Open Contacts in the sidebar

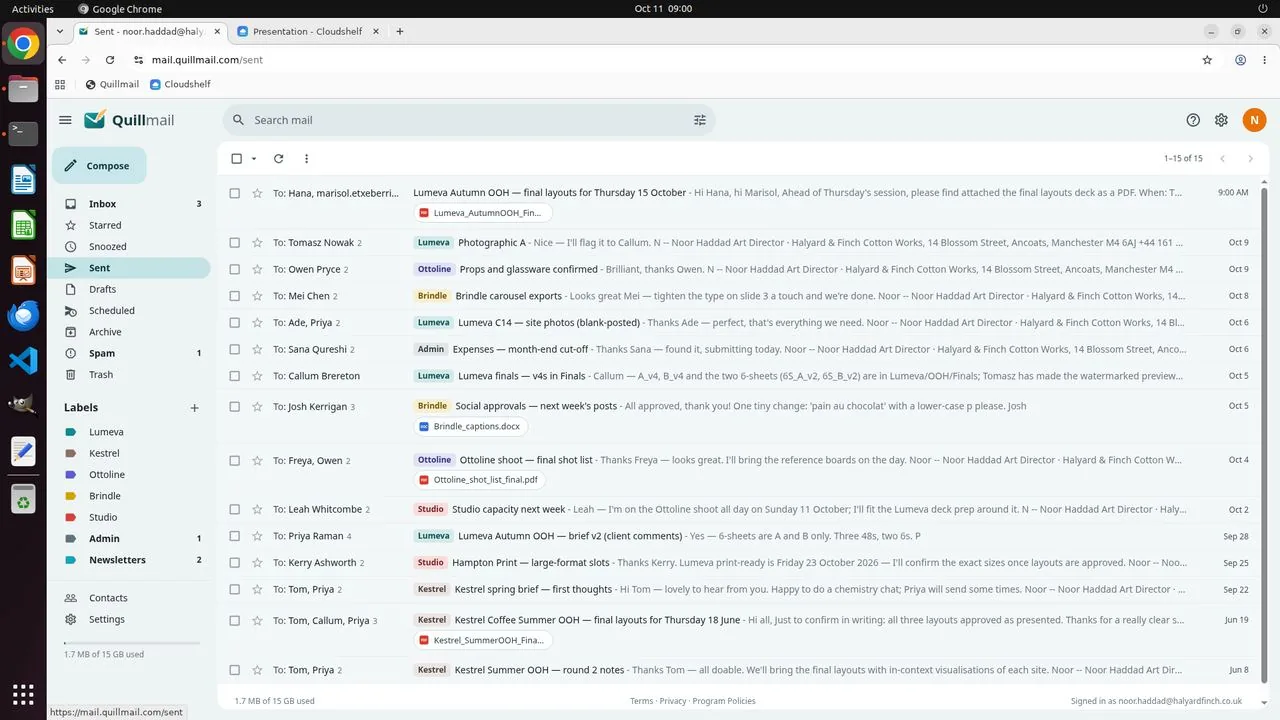(131, 598)
